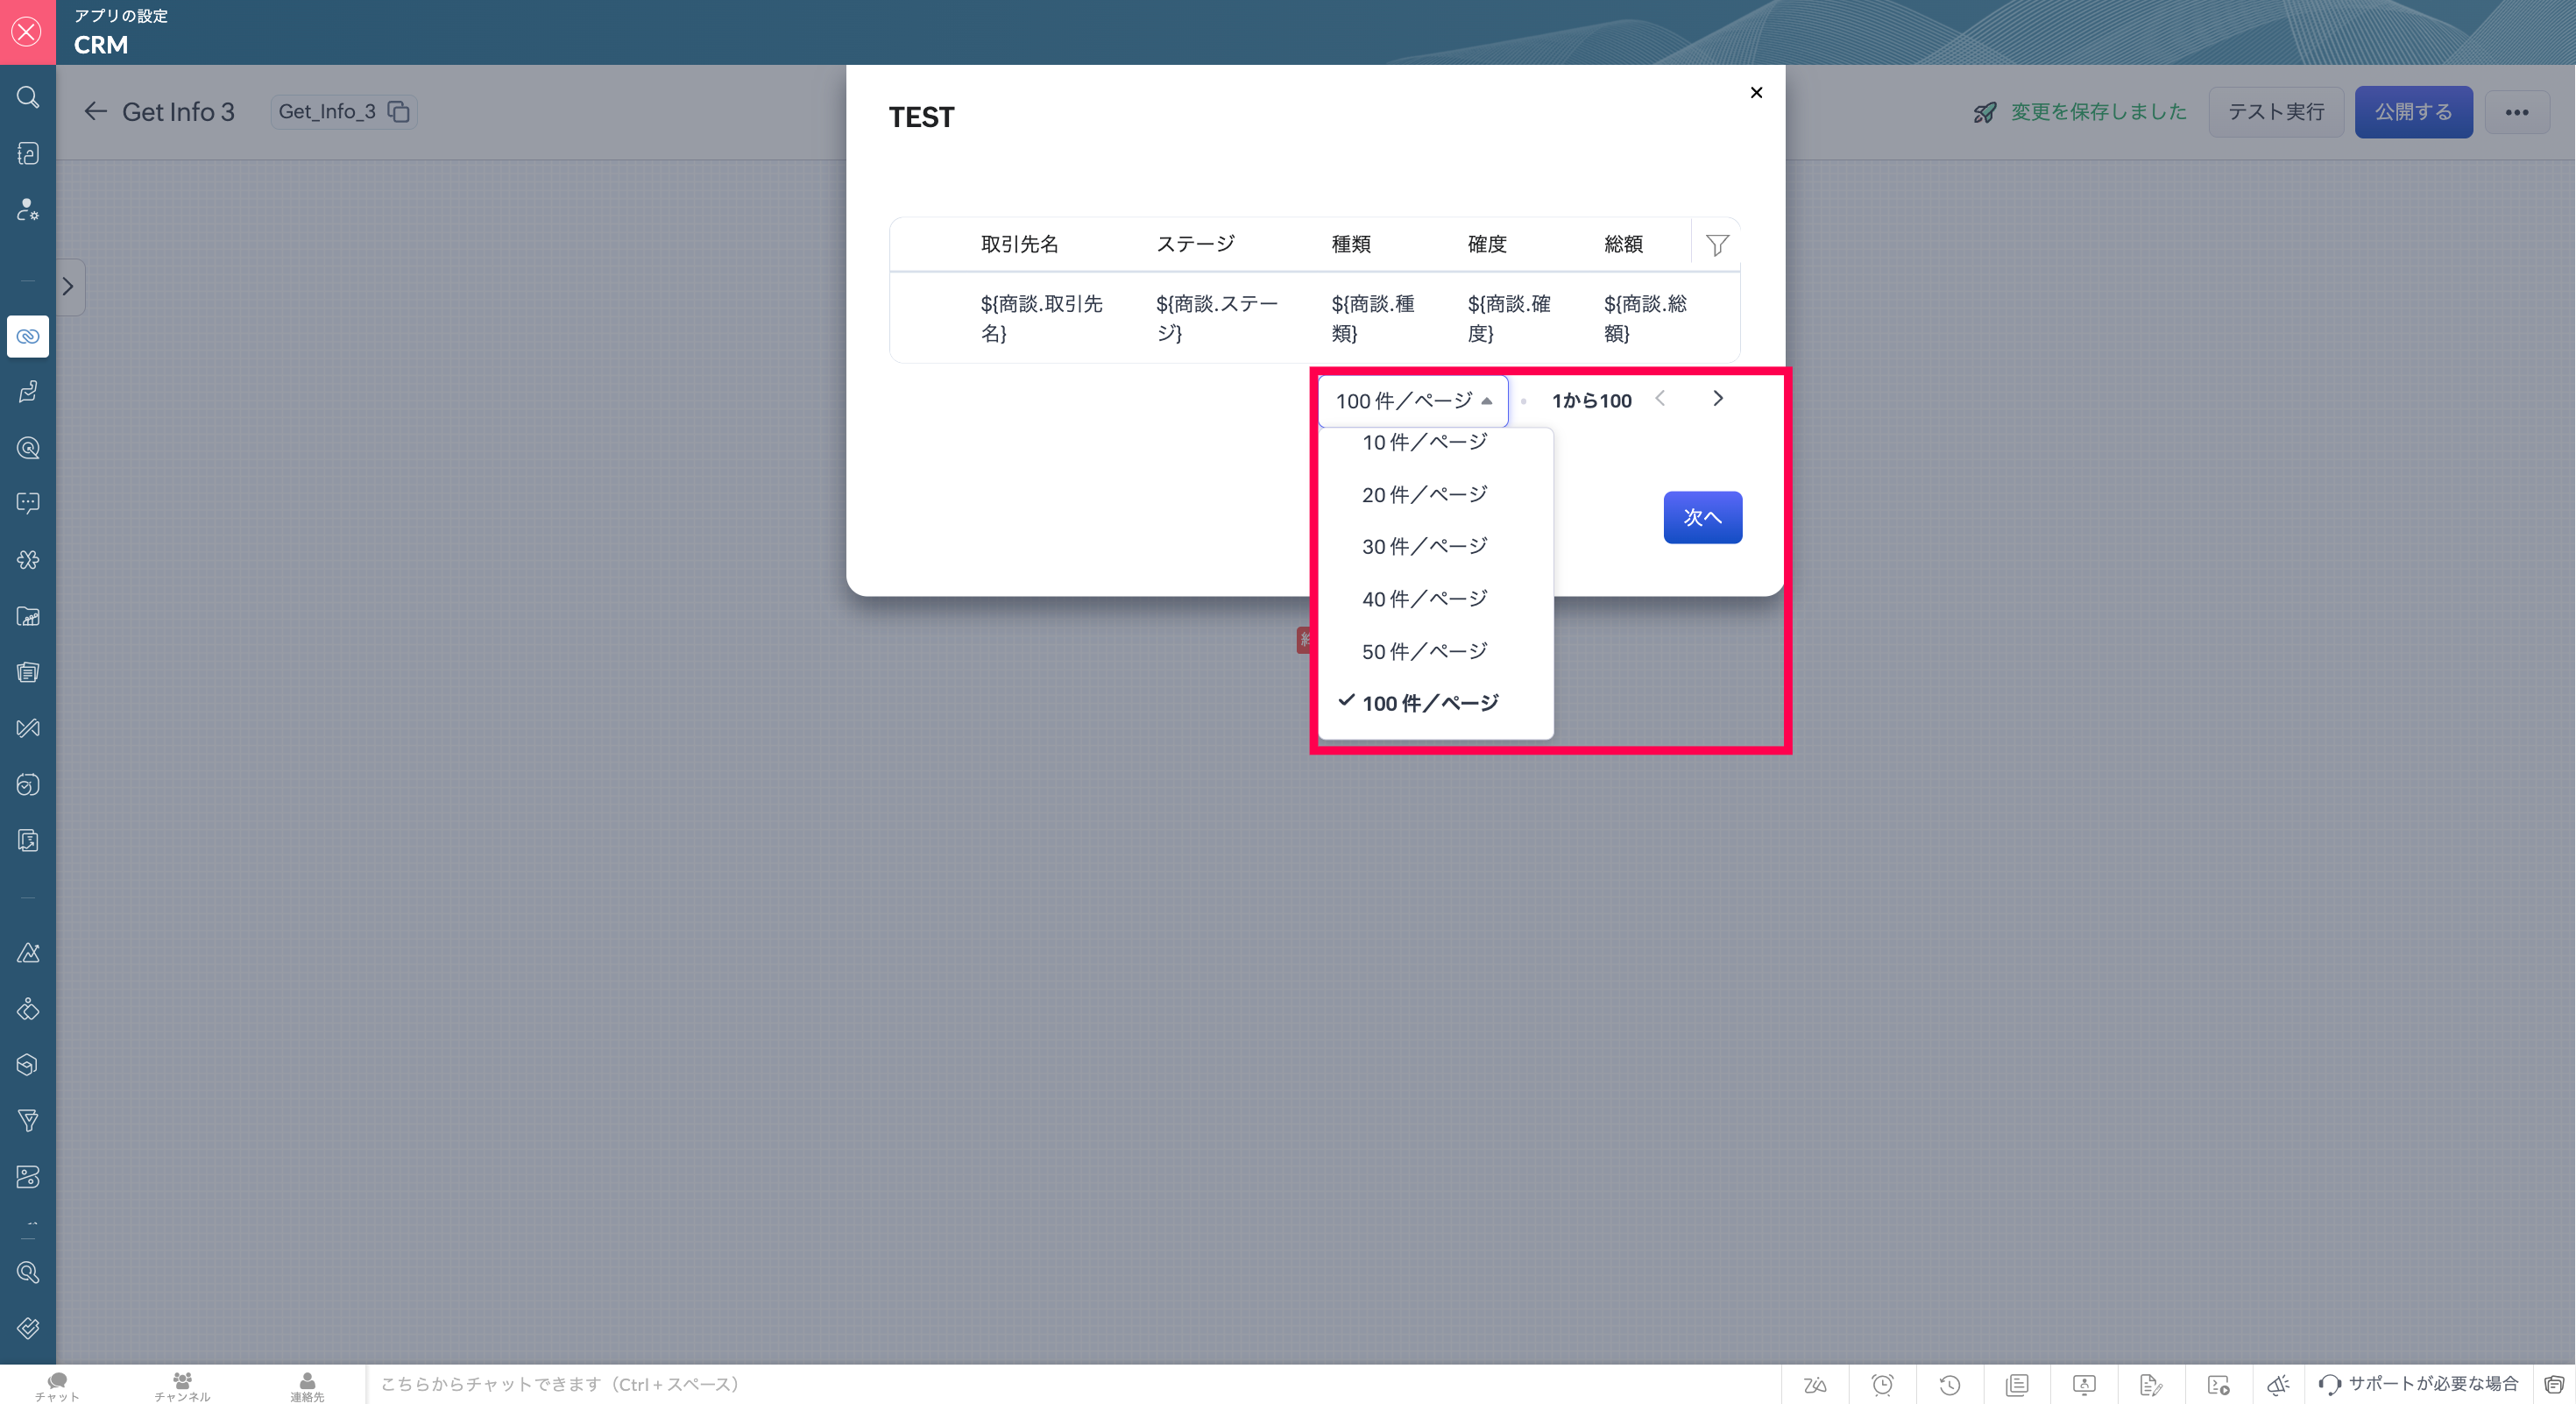2576x1404 pixels.
Task: Click the alarm clock icon in bottom bar
Action: pos(1882,1384)
